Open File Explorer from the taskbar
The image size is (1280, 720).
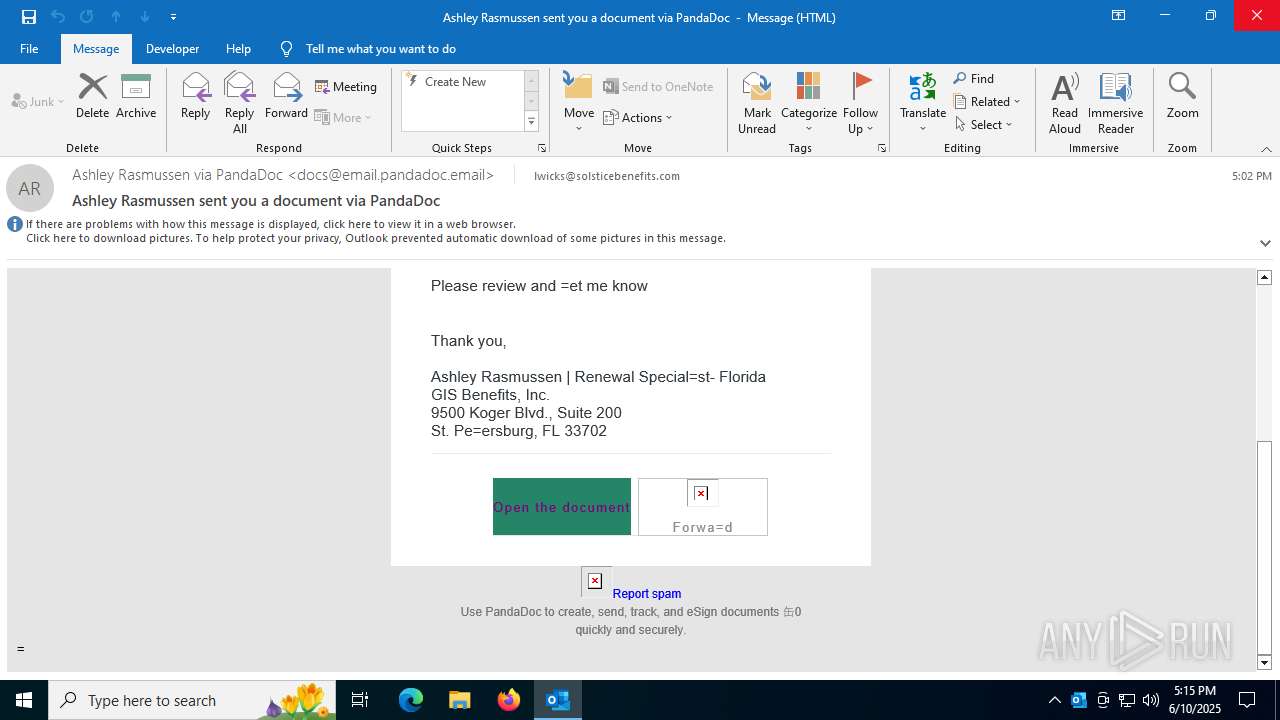click(459, 700)
